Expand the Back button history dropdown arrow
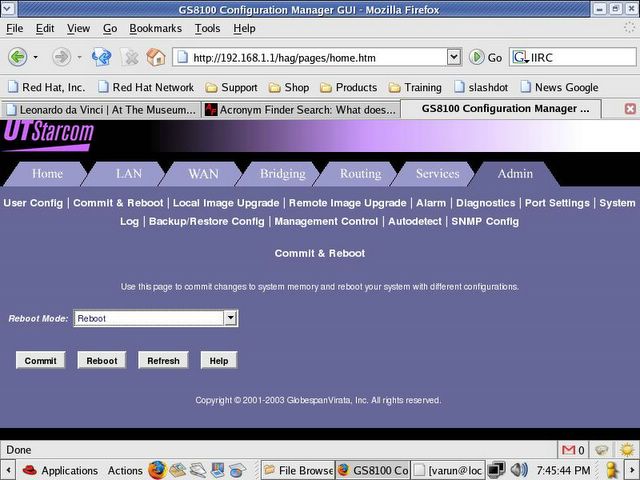The image size is (640, 480). [x=36, y=57]
